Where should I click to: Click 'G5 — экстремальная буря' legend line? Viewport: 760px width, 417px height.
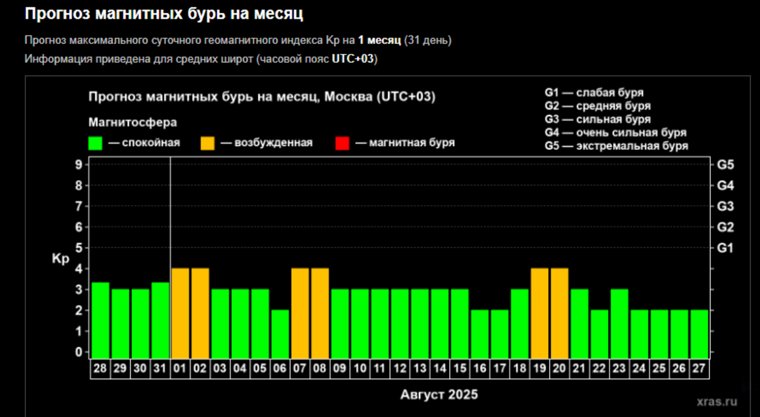click(x=616, y=146)
